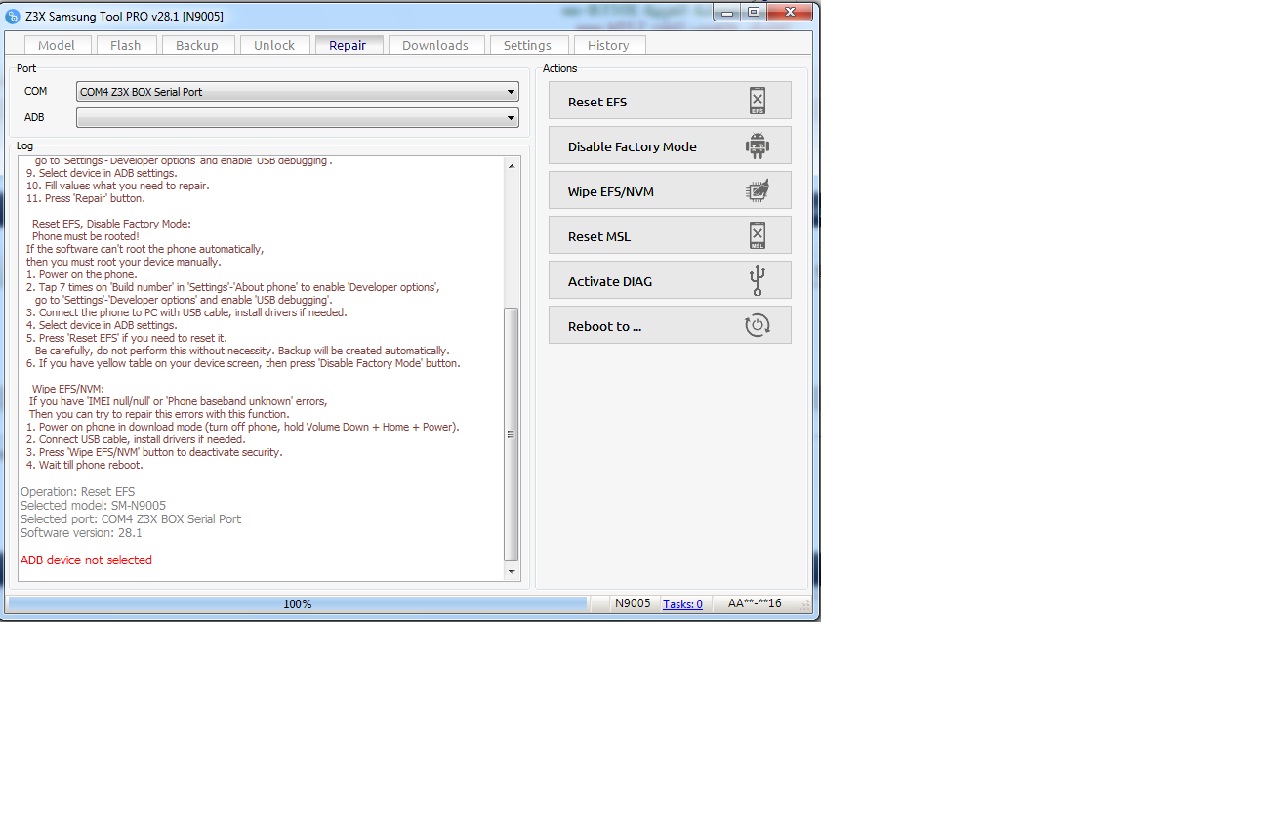
Task: Click '4. Wait till phone reboot.' line
Action: [85, 465]
